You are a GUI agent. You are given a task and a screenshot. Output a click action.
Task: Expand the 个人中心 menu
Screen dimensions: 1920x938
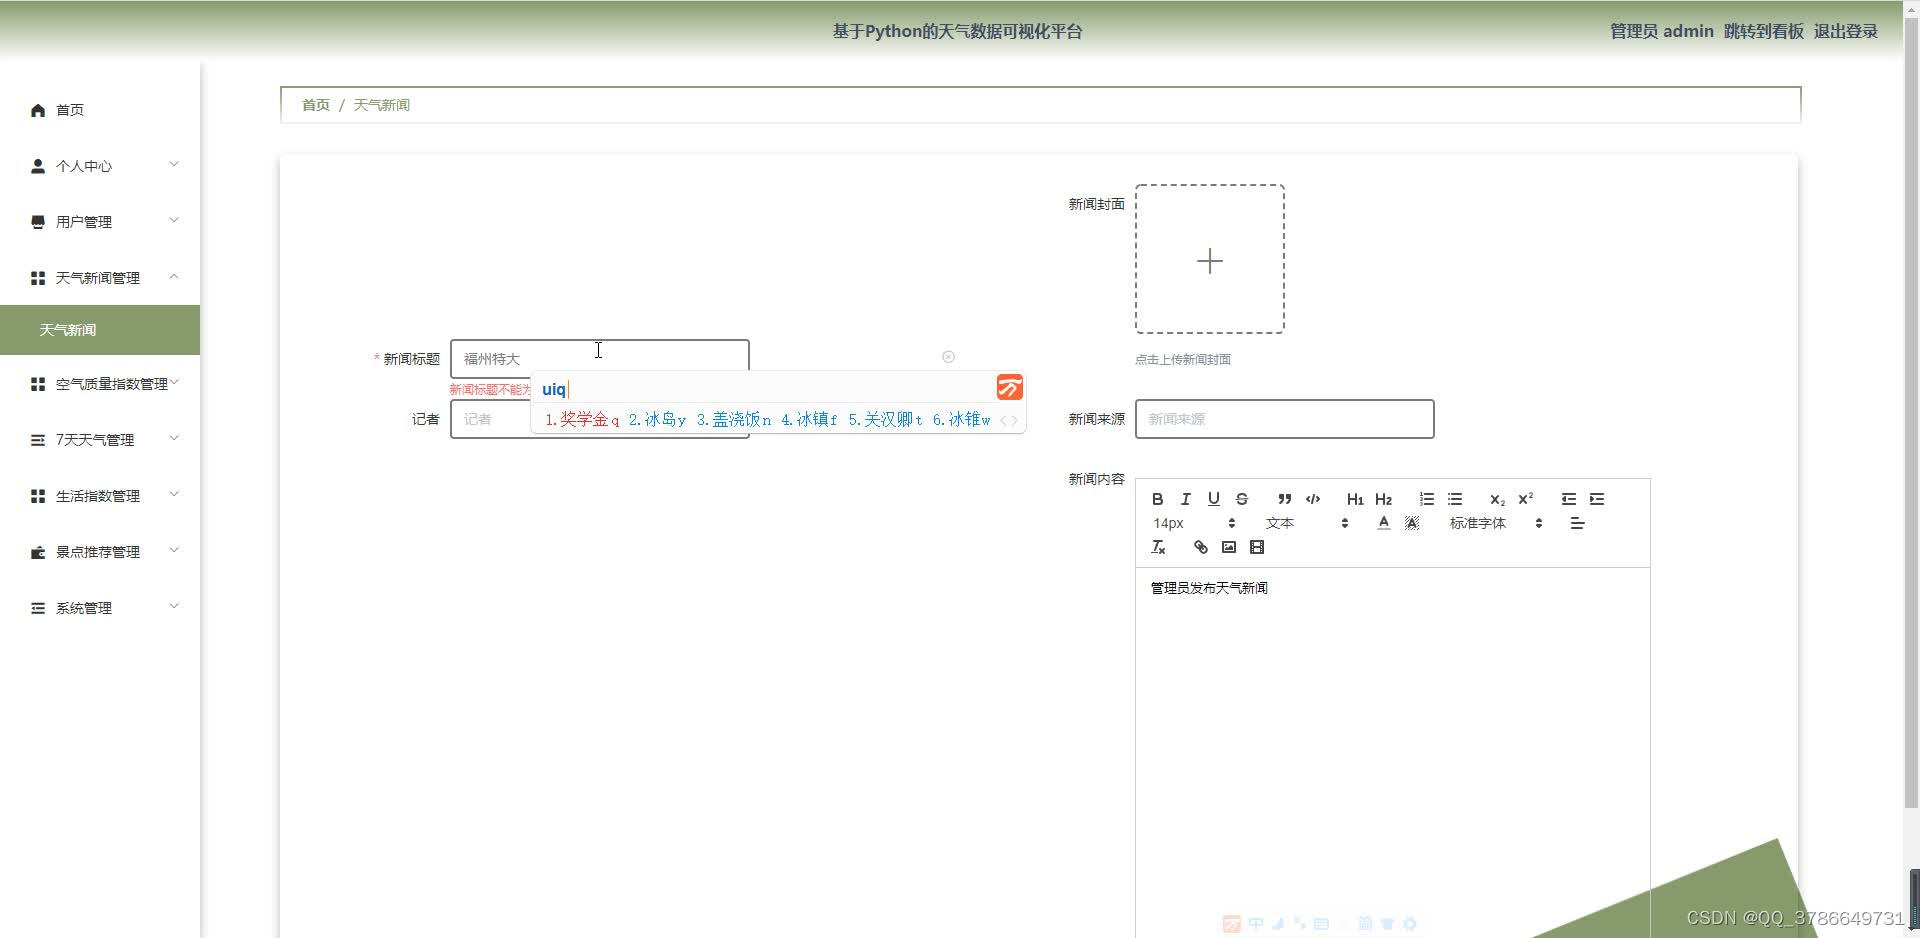100,166
